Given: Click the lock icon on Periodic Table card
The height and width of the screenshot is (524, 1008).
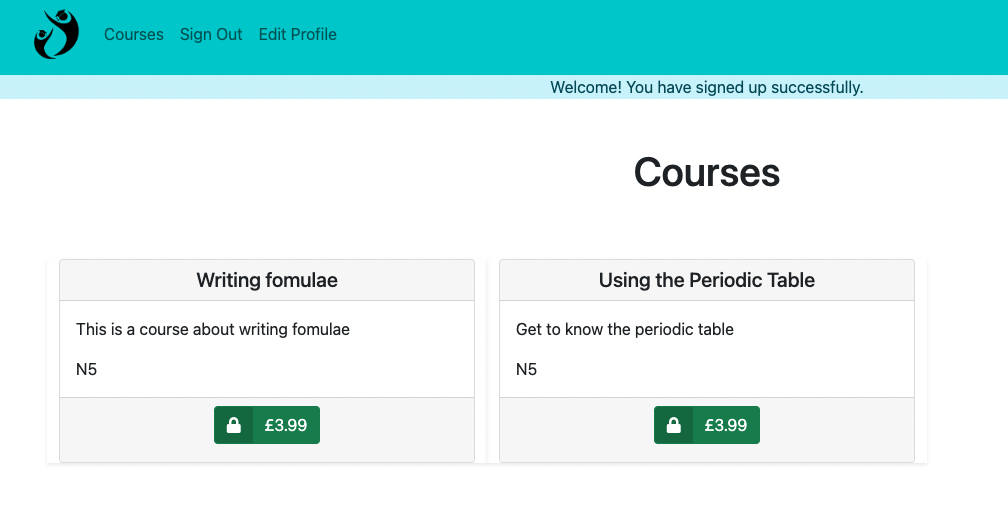Looking at the screenshot, I should (674, 425).
